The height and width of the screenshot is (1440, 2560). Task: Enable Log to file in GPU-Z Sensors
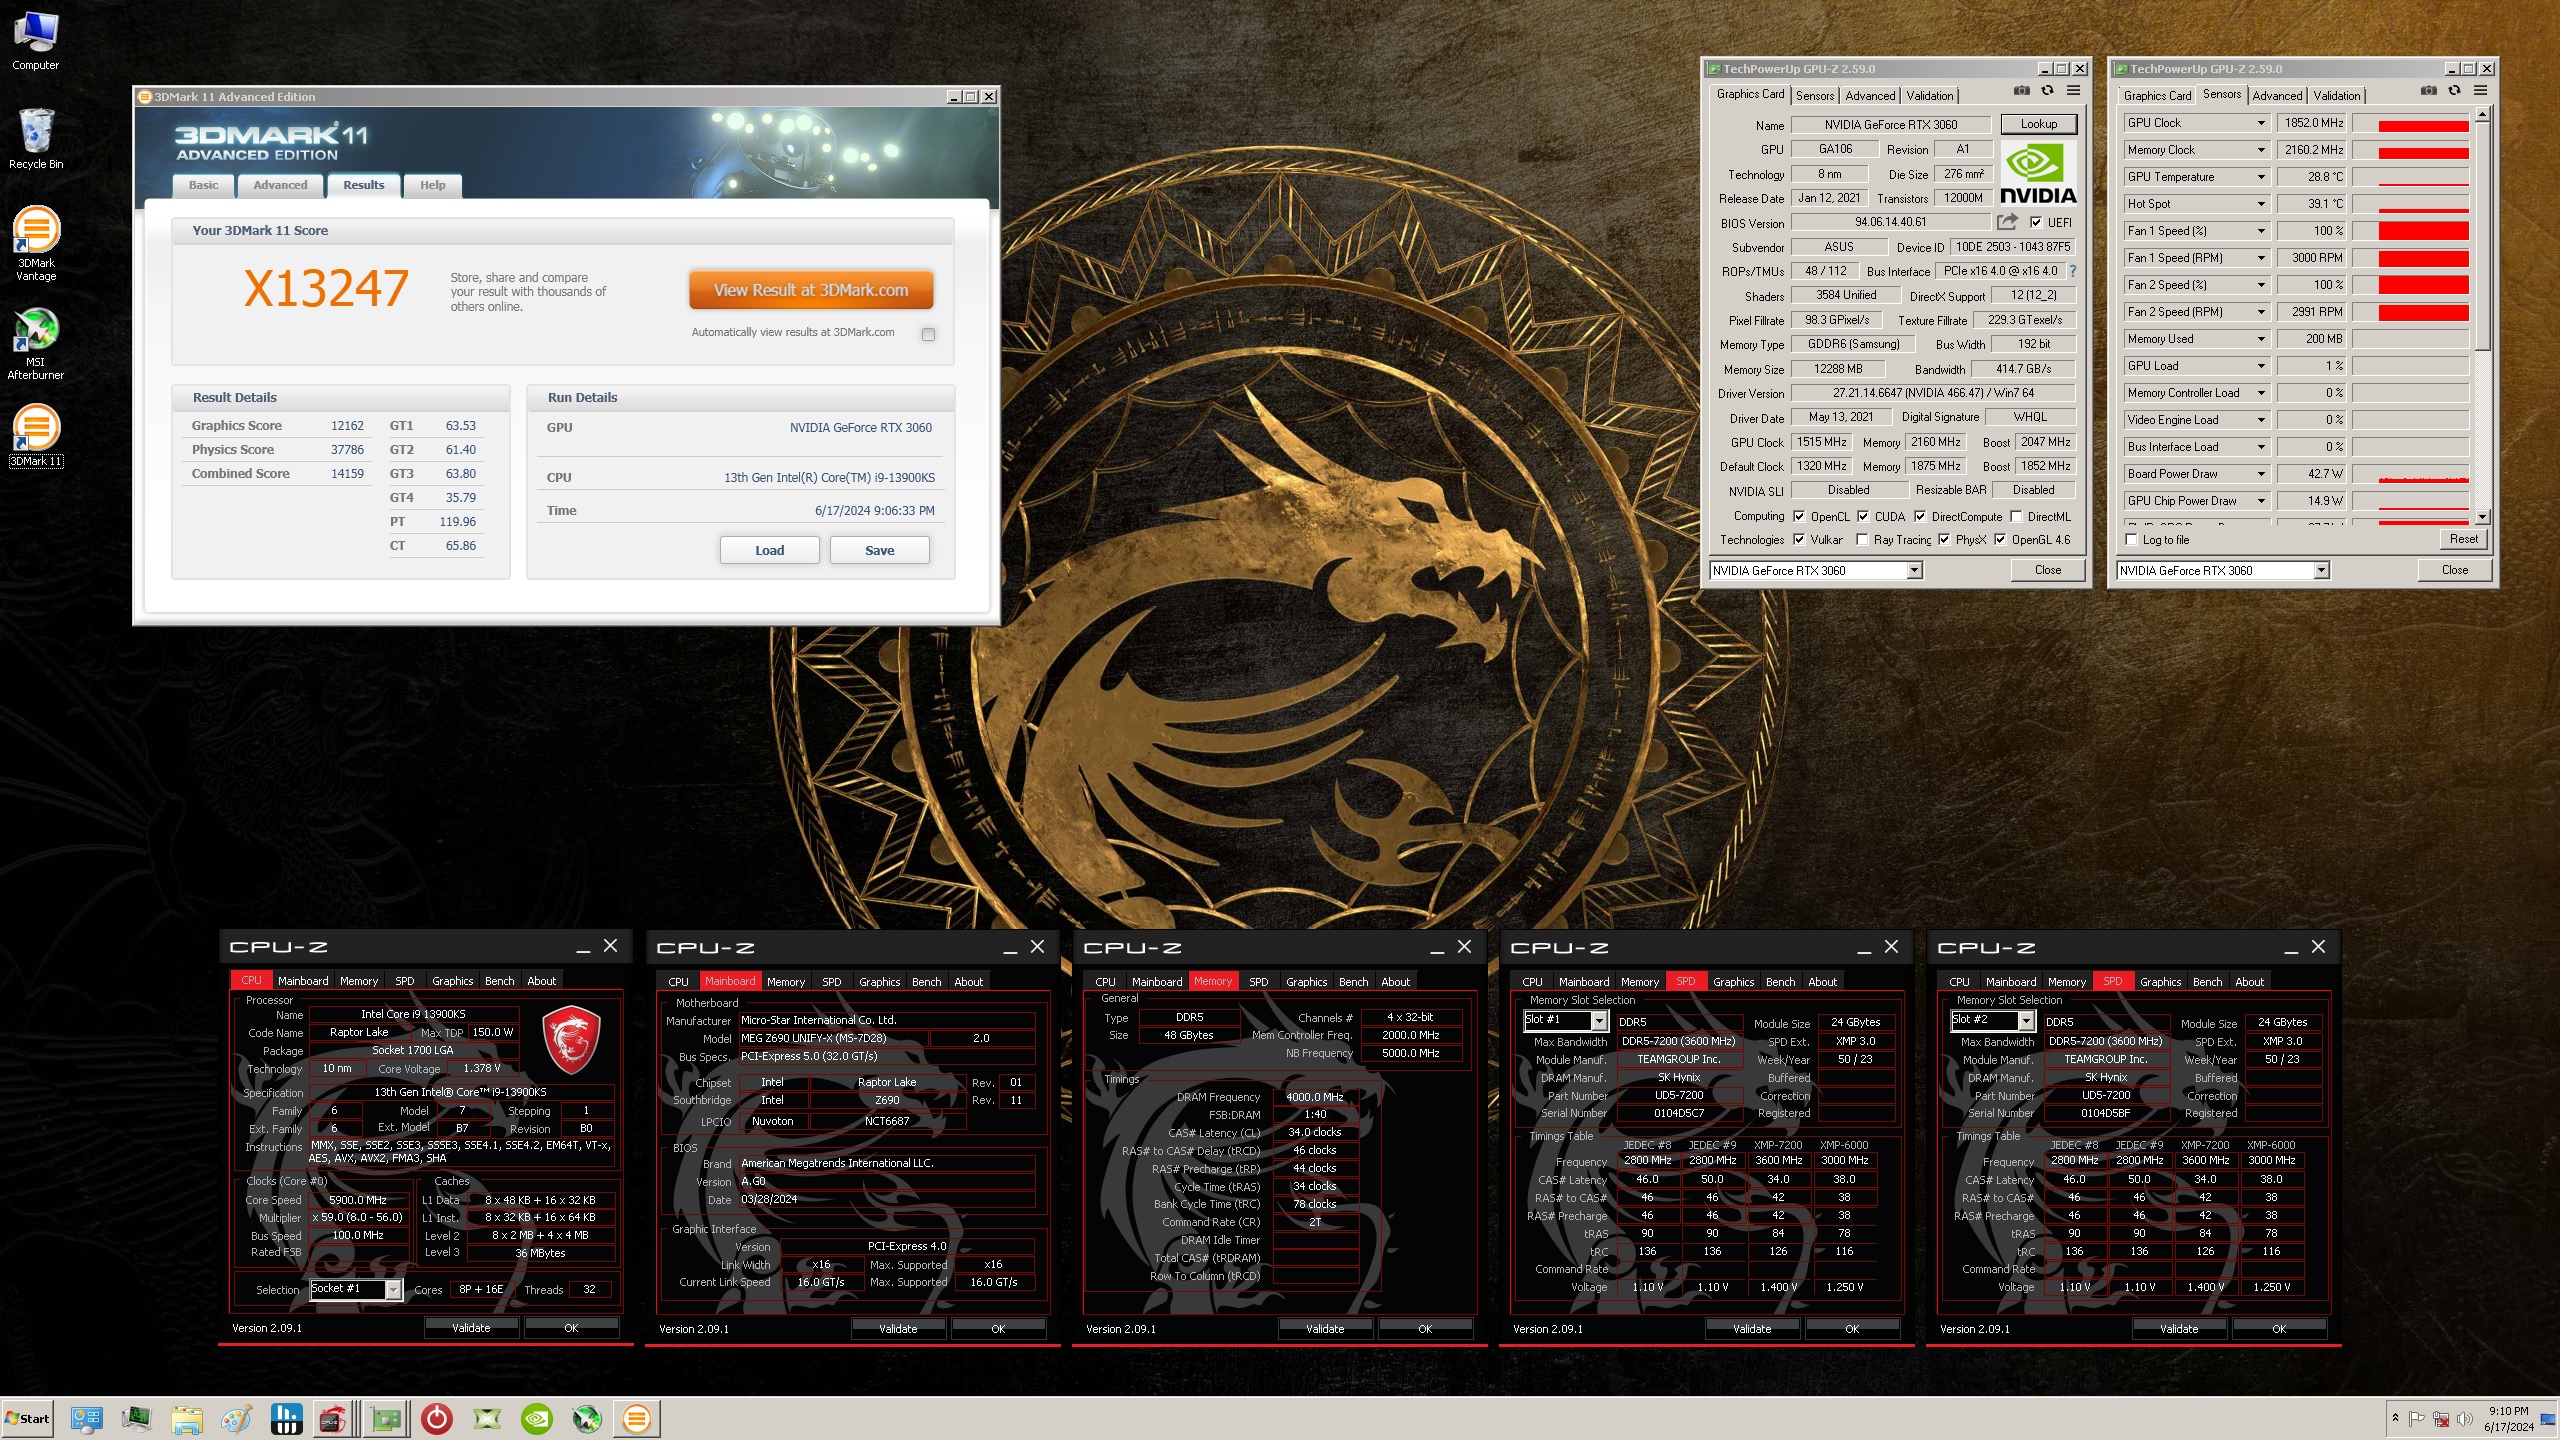point(2131,540)
